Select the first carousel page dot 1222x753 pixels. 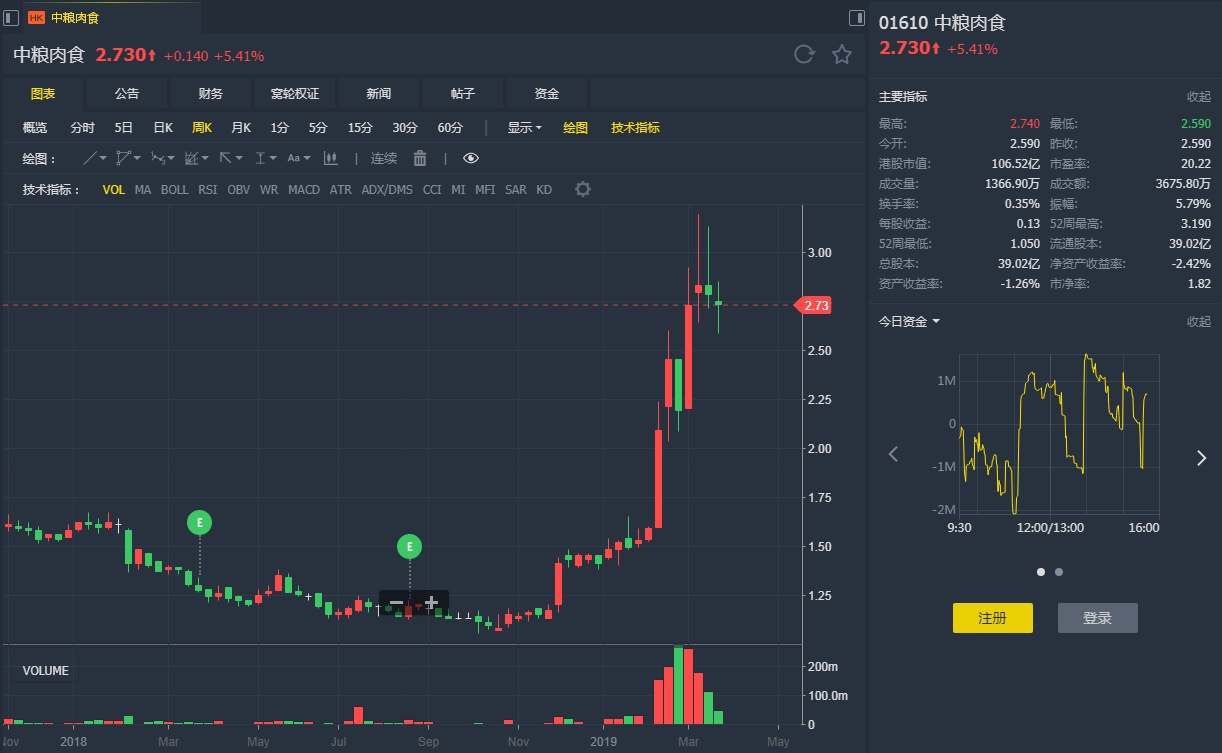point(1041,572)
